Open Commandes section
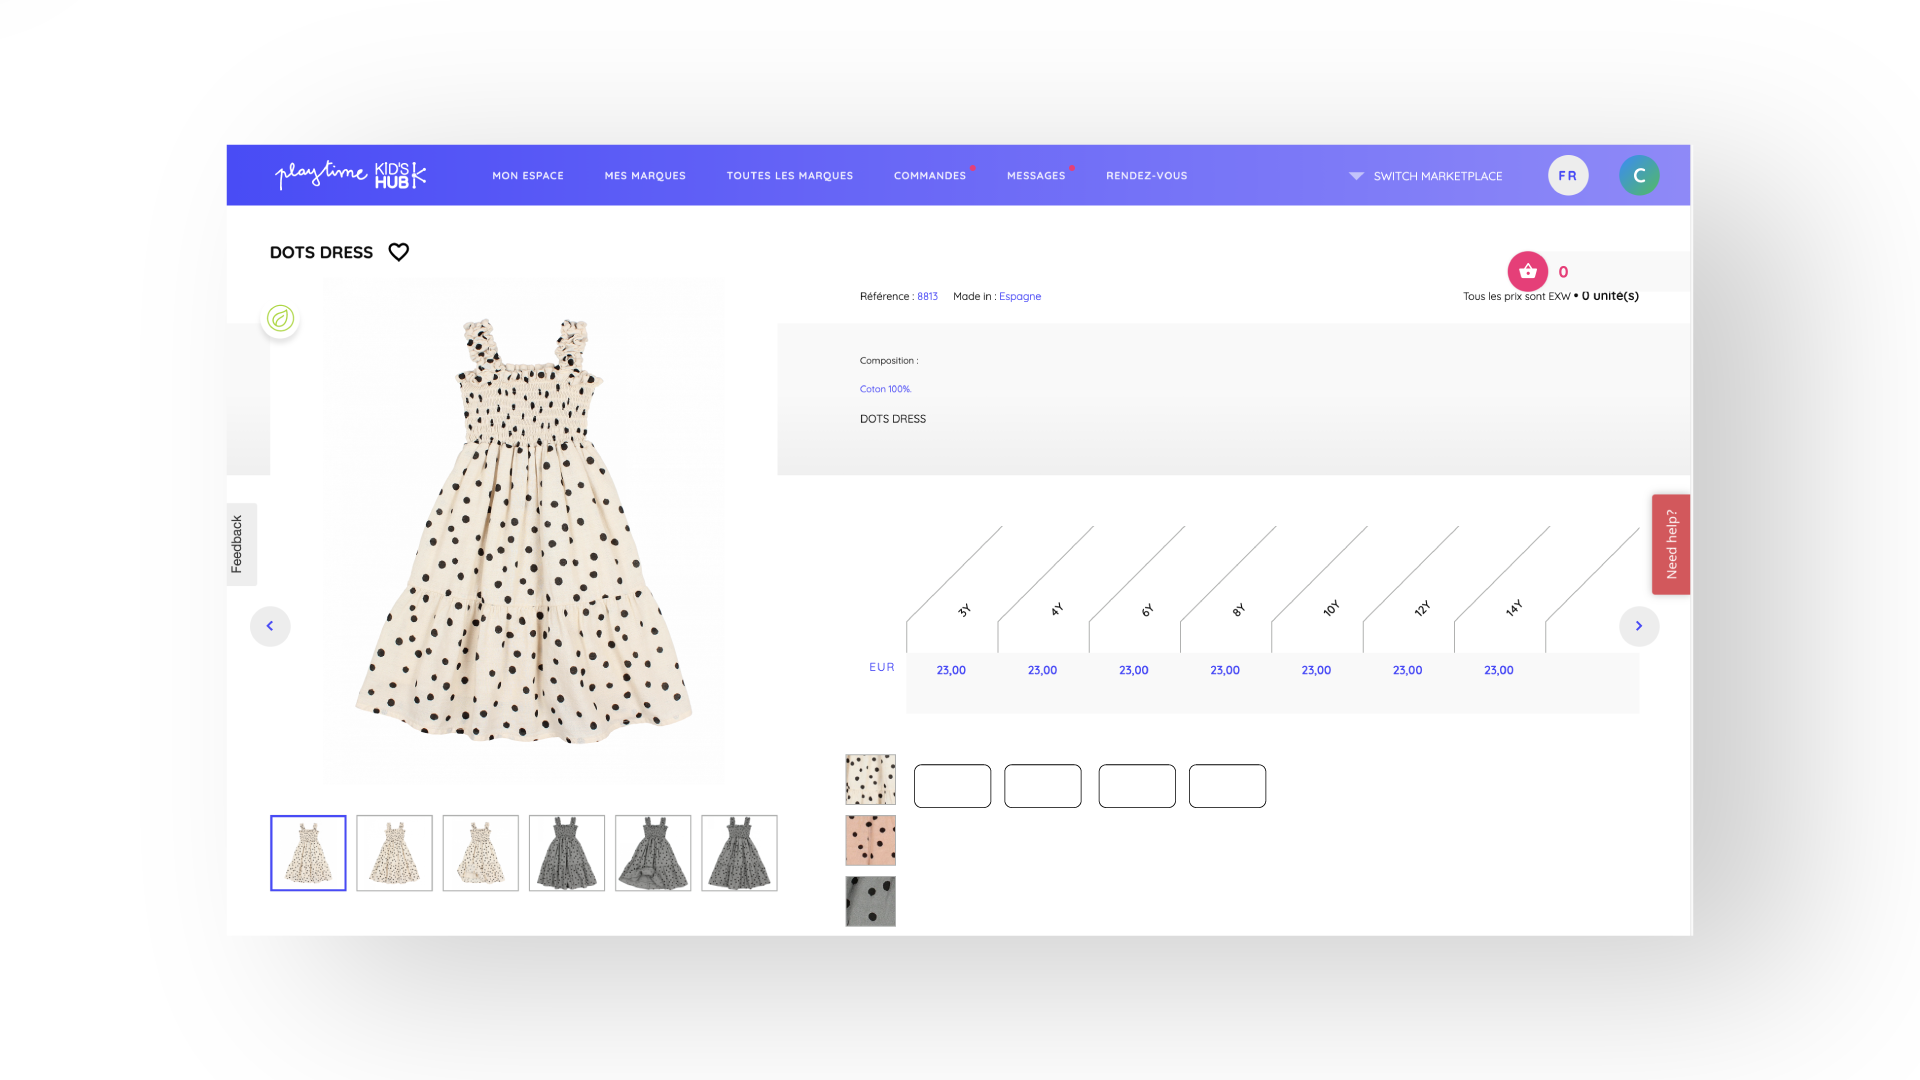Screen dimensions: 1920x1080 930,176
